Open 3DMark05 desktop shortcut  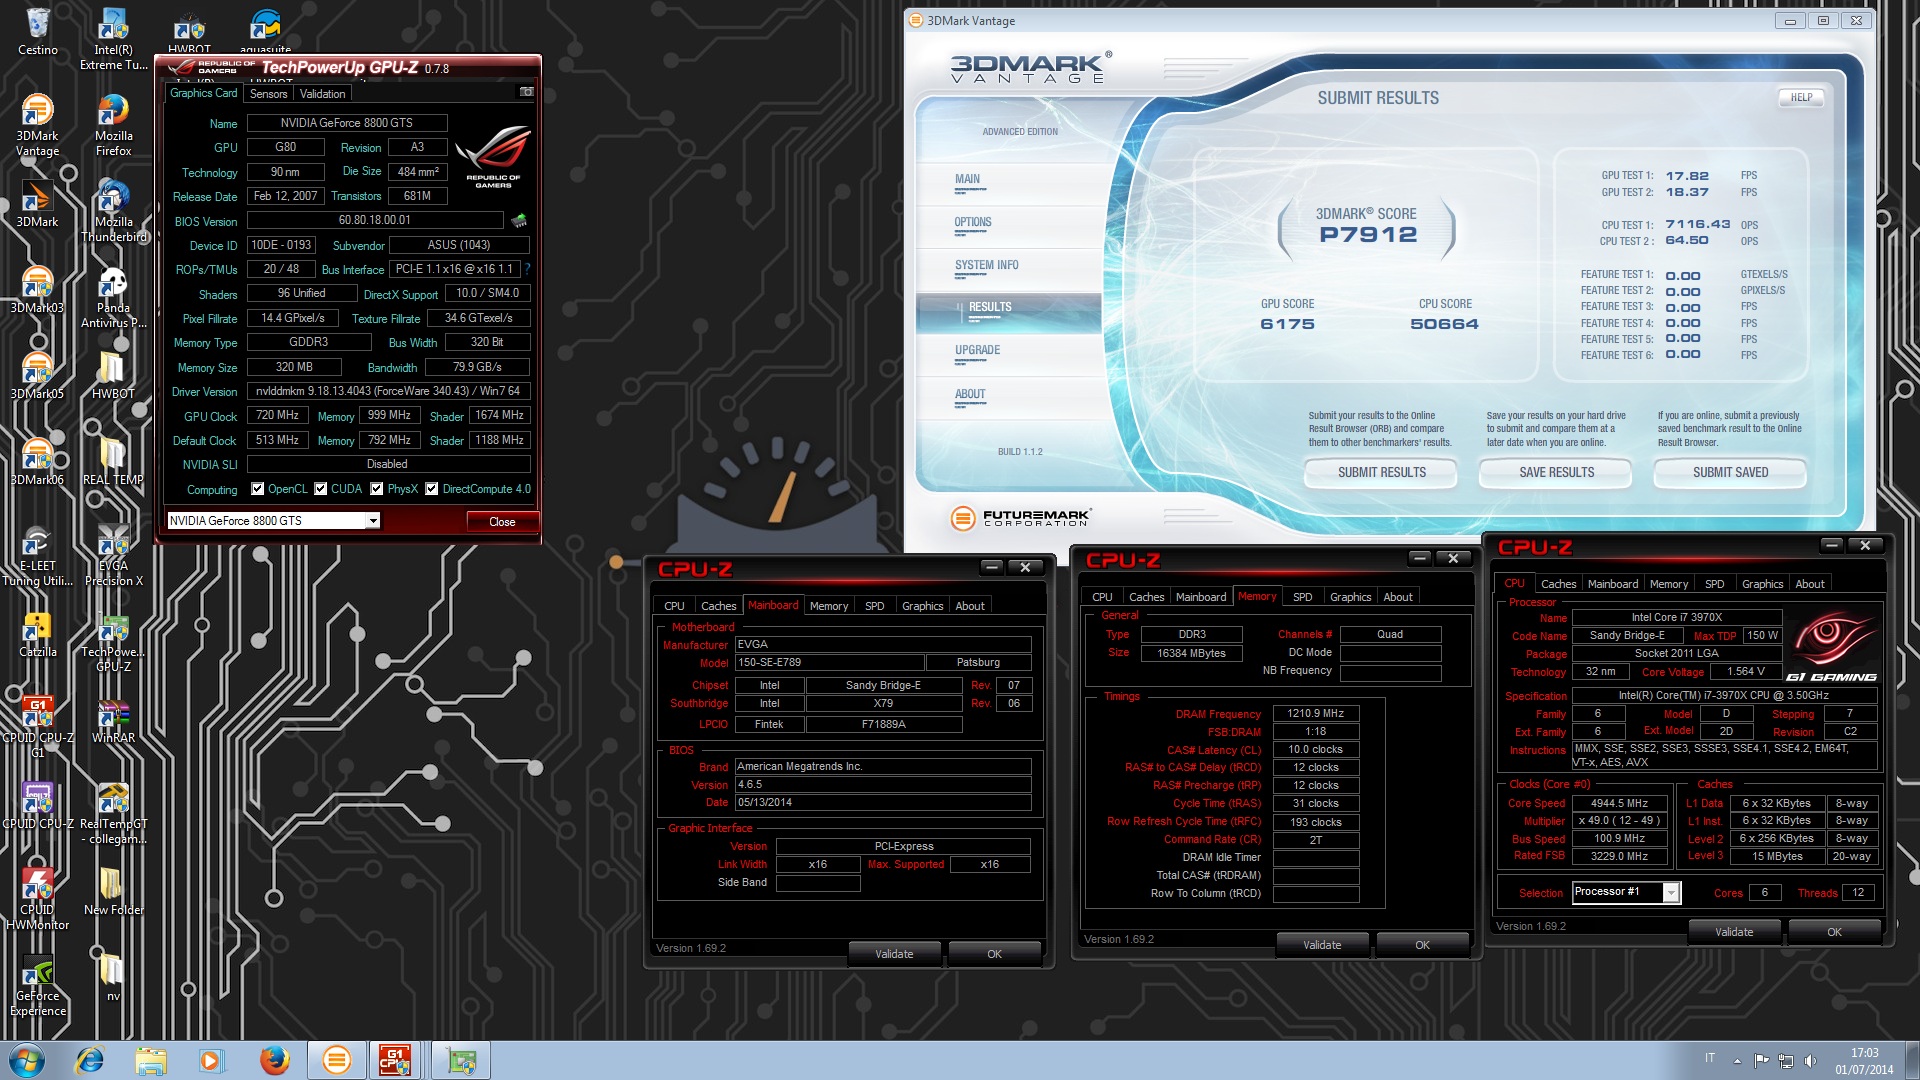pos(37,376)
